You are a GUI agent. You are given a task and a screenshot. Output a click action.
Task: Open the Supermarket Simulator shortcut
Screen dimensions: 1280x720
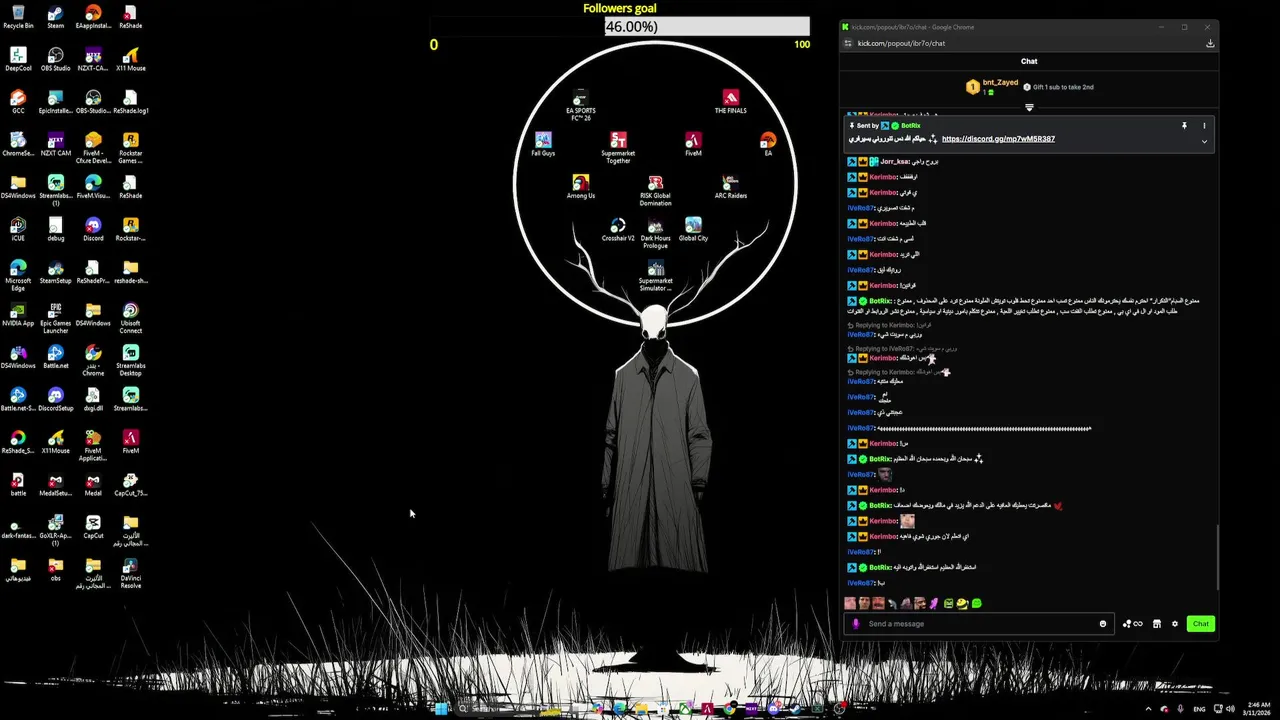click(655, 276)
